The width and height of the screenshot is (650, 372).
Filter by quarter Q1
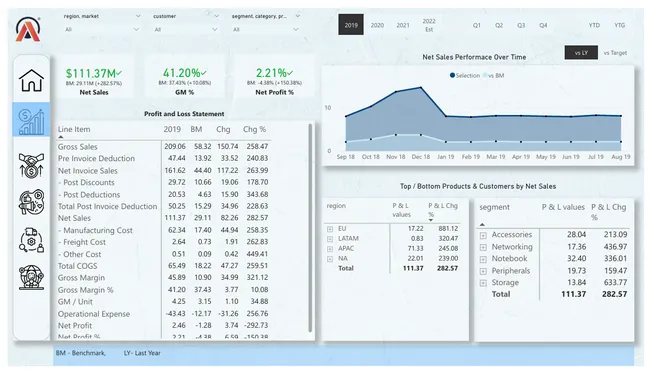(477, 25)
